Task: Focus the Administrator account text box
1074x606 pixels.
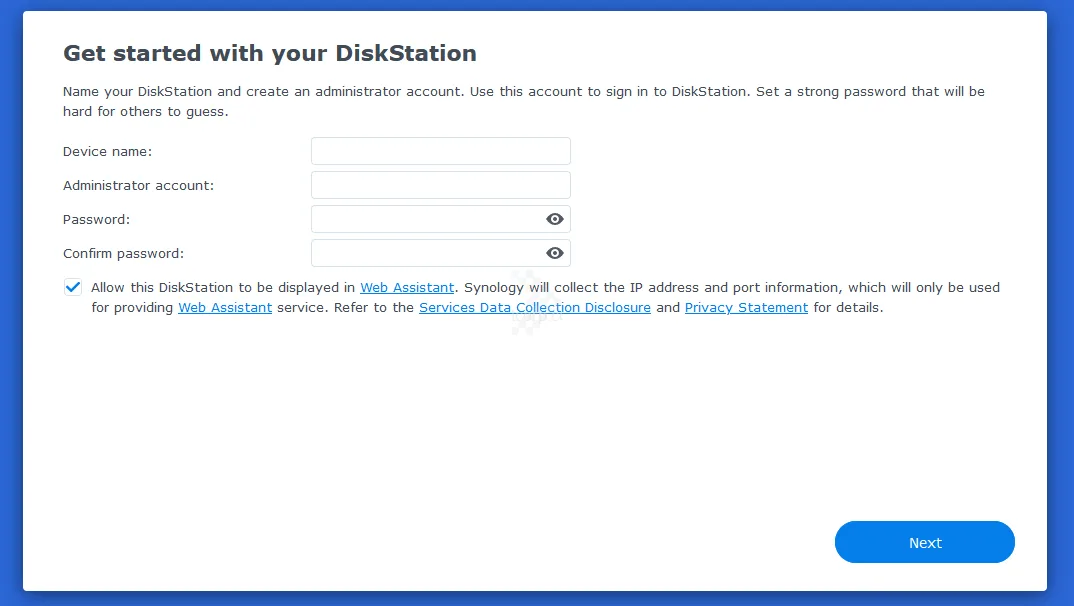Action: point(440,185)
